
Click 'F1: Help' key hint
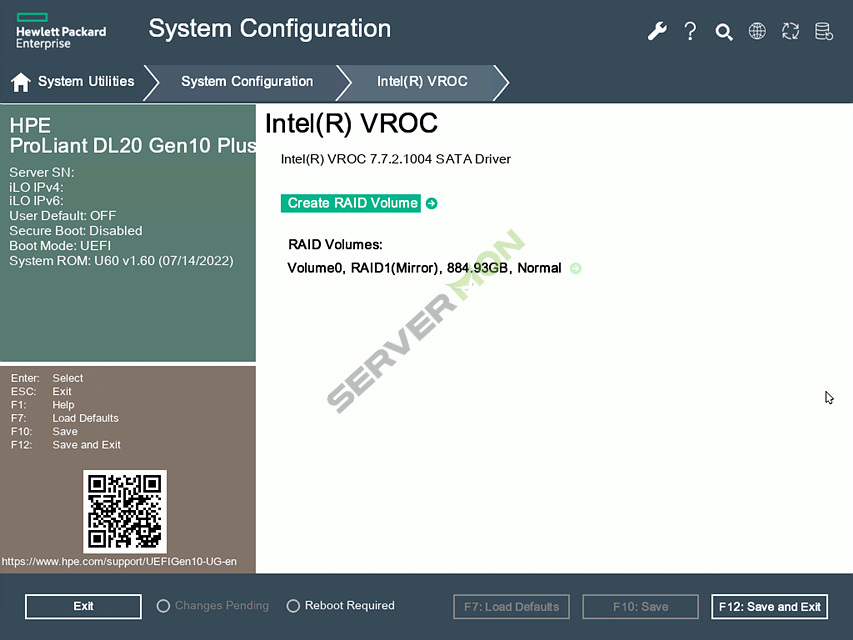click(x=42, y=405)
